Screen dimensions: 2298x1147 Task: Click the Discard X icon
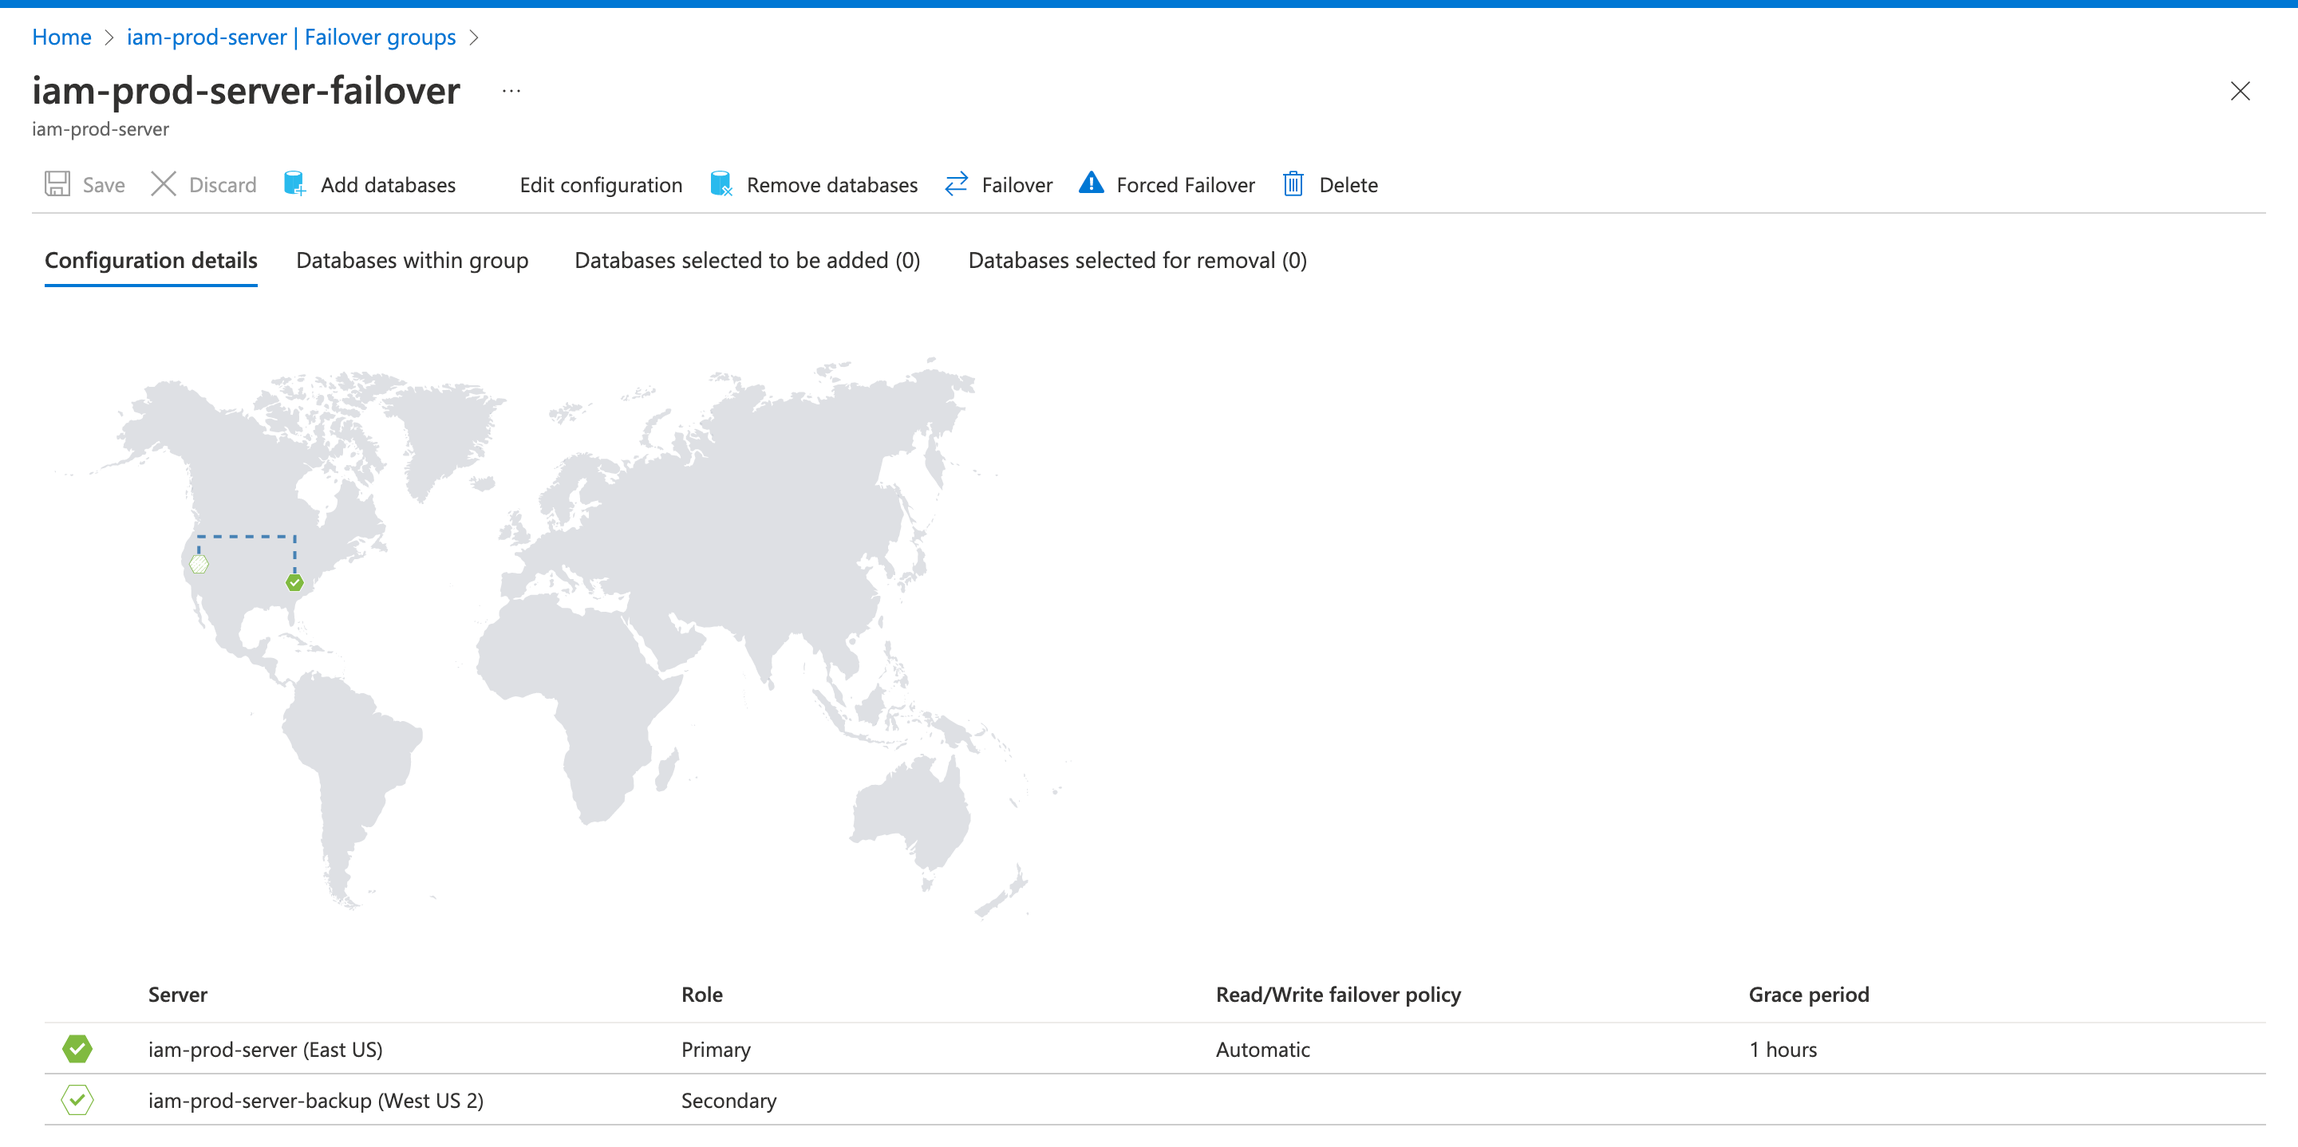click(163, 184)
